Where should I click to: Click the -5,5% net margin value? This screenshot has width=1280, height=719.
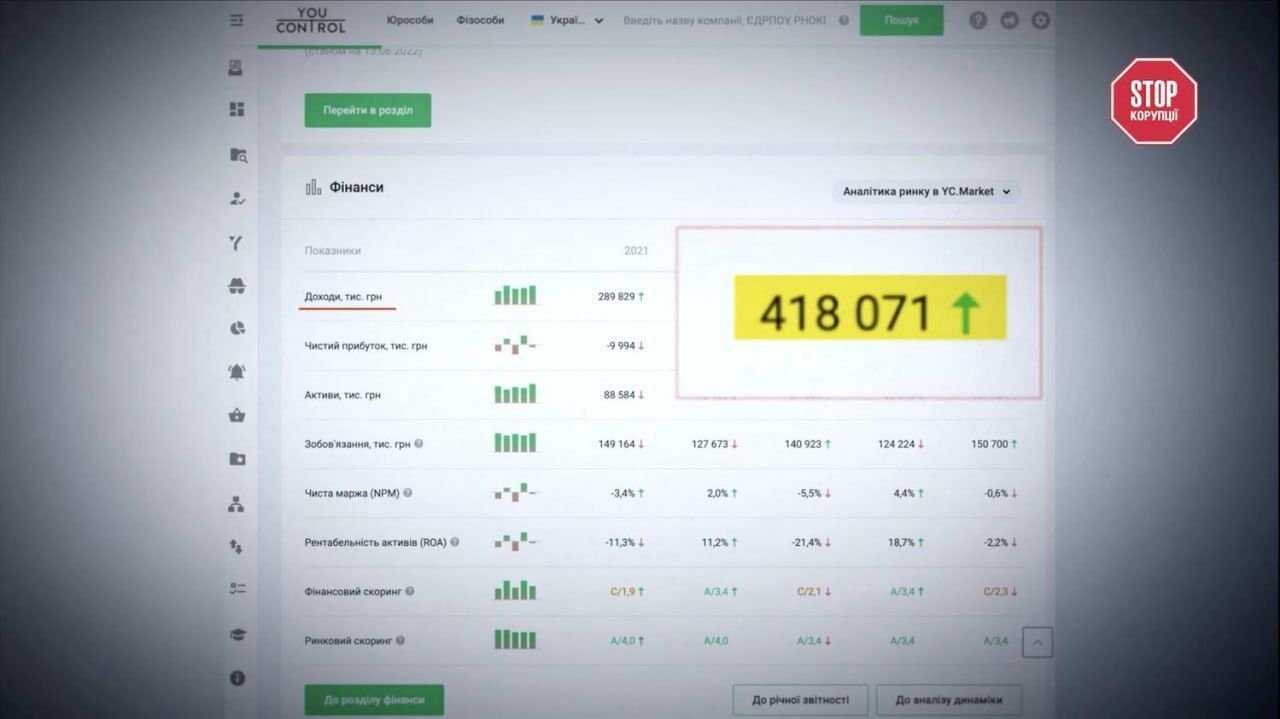809,493
